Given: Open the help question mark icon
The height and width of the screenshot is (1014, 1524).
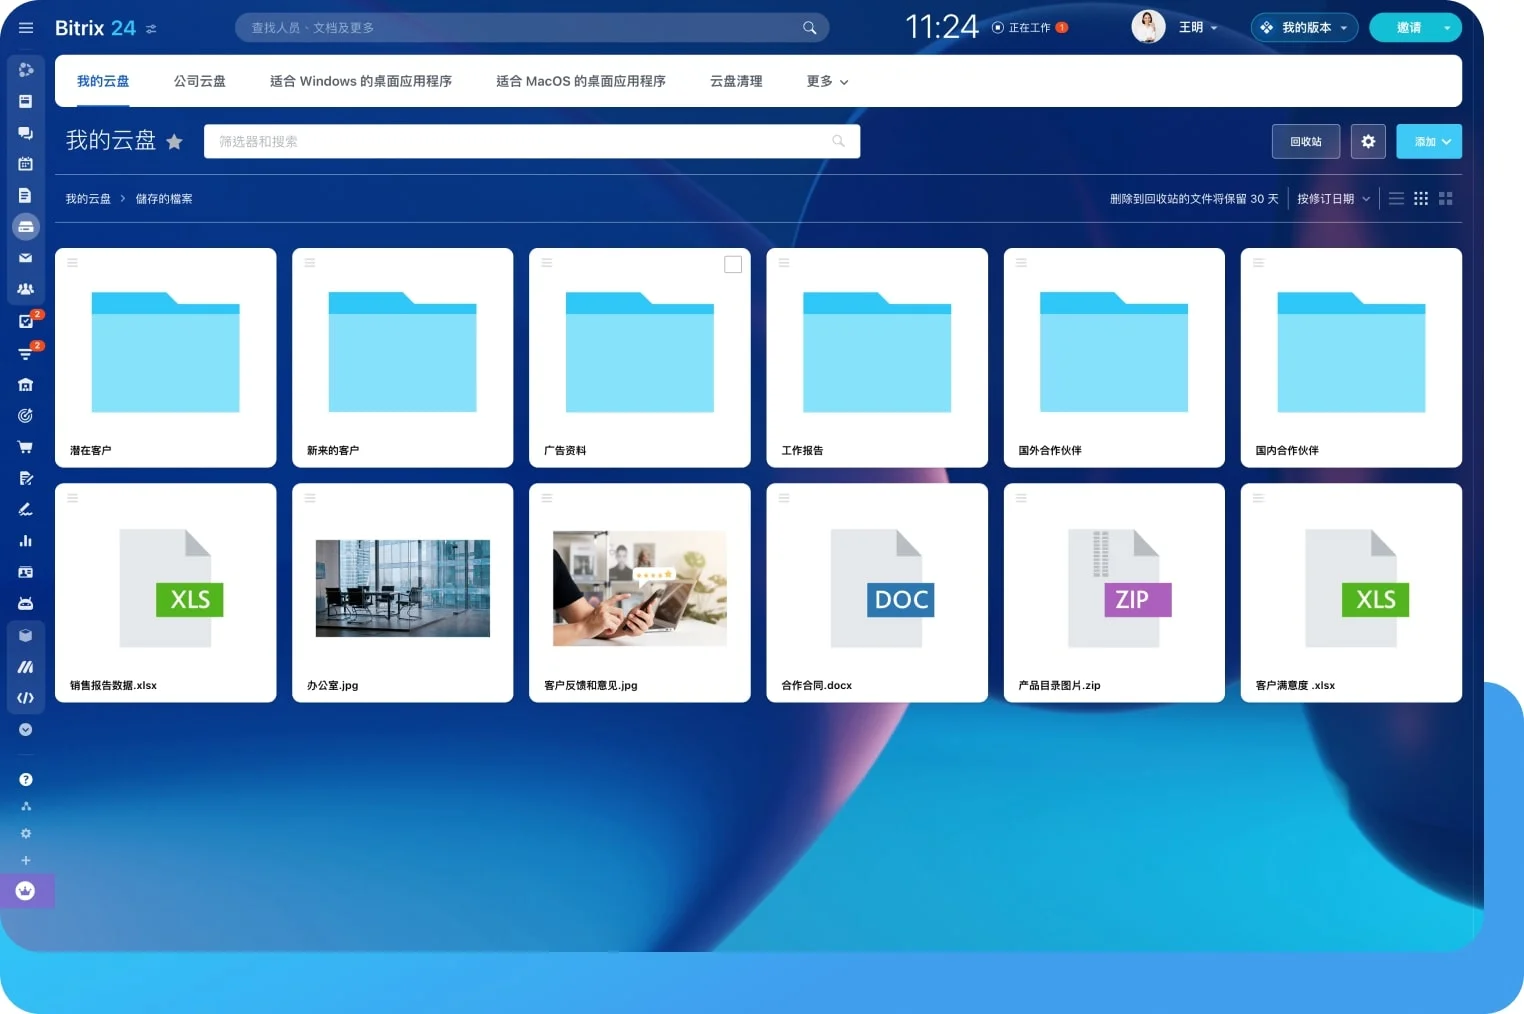Looking at the screenshot, I should (26, 779).
